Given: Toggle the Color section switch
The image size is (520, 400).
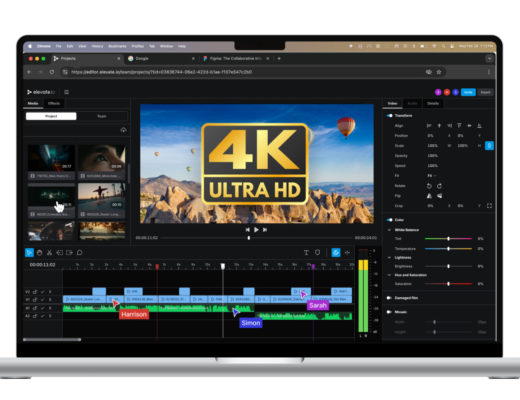Looking at the screenshot, I should pyautogui.click(x=389, y=220).
